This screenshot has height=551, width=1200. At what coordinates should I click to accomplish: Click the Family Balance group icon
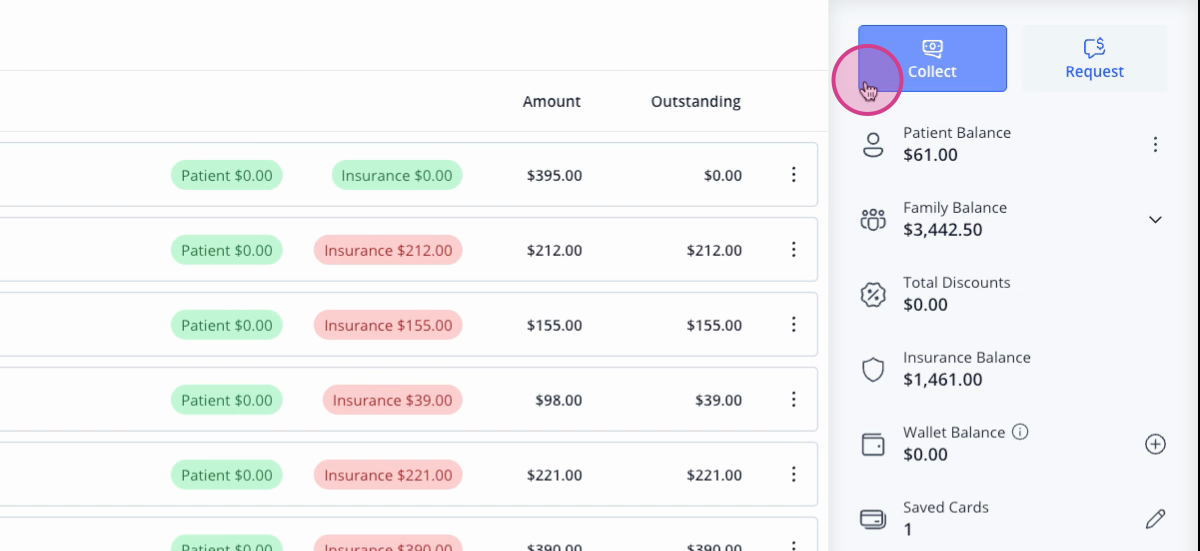(x=873, y=220)
